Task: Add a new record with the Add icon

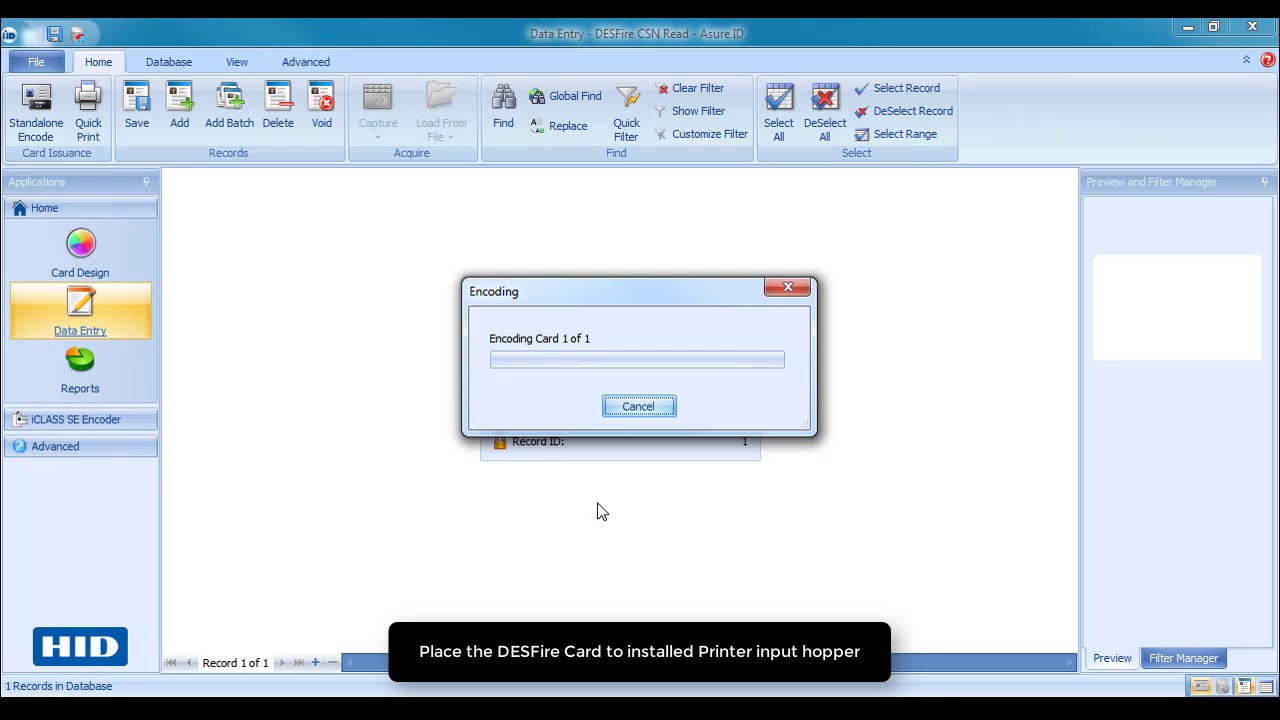Action: coord(179,98)
